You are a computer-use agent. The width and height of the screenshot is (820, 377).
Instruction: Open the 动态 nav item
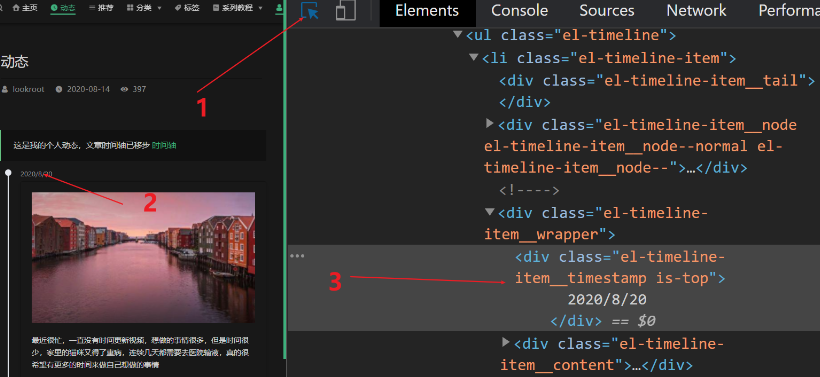click(x=63, y=8)
